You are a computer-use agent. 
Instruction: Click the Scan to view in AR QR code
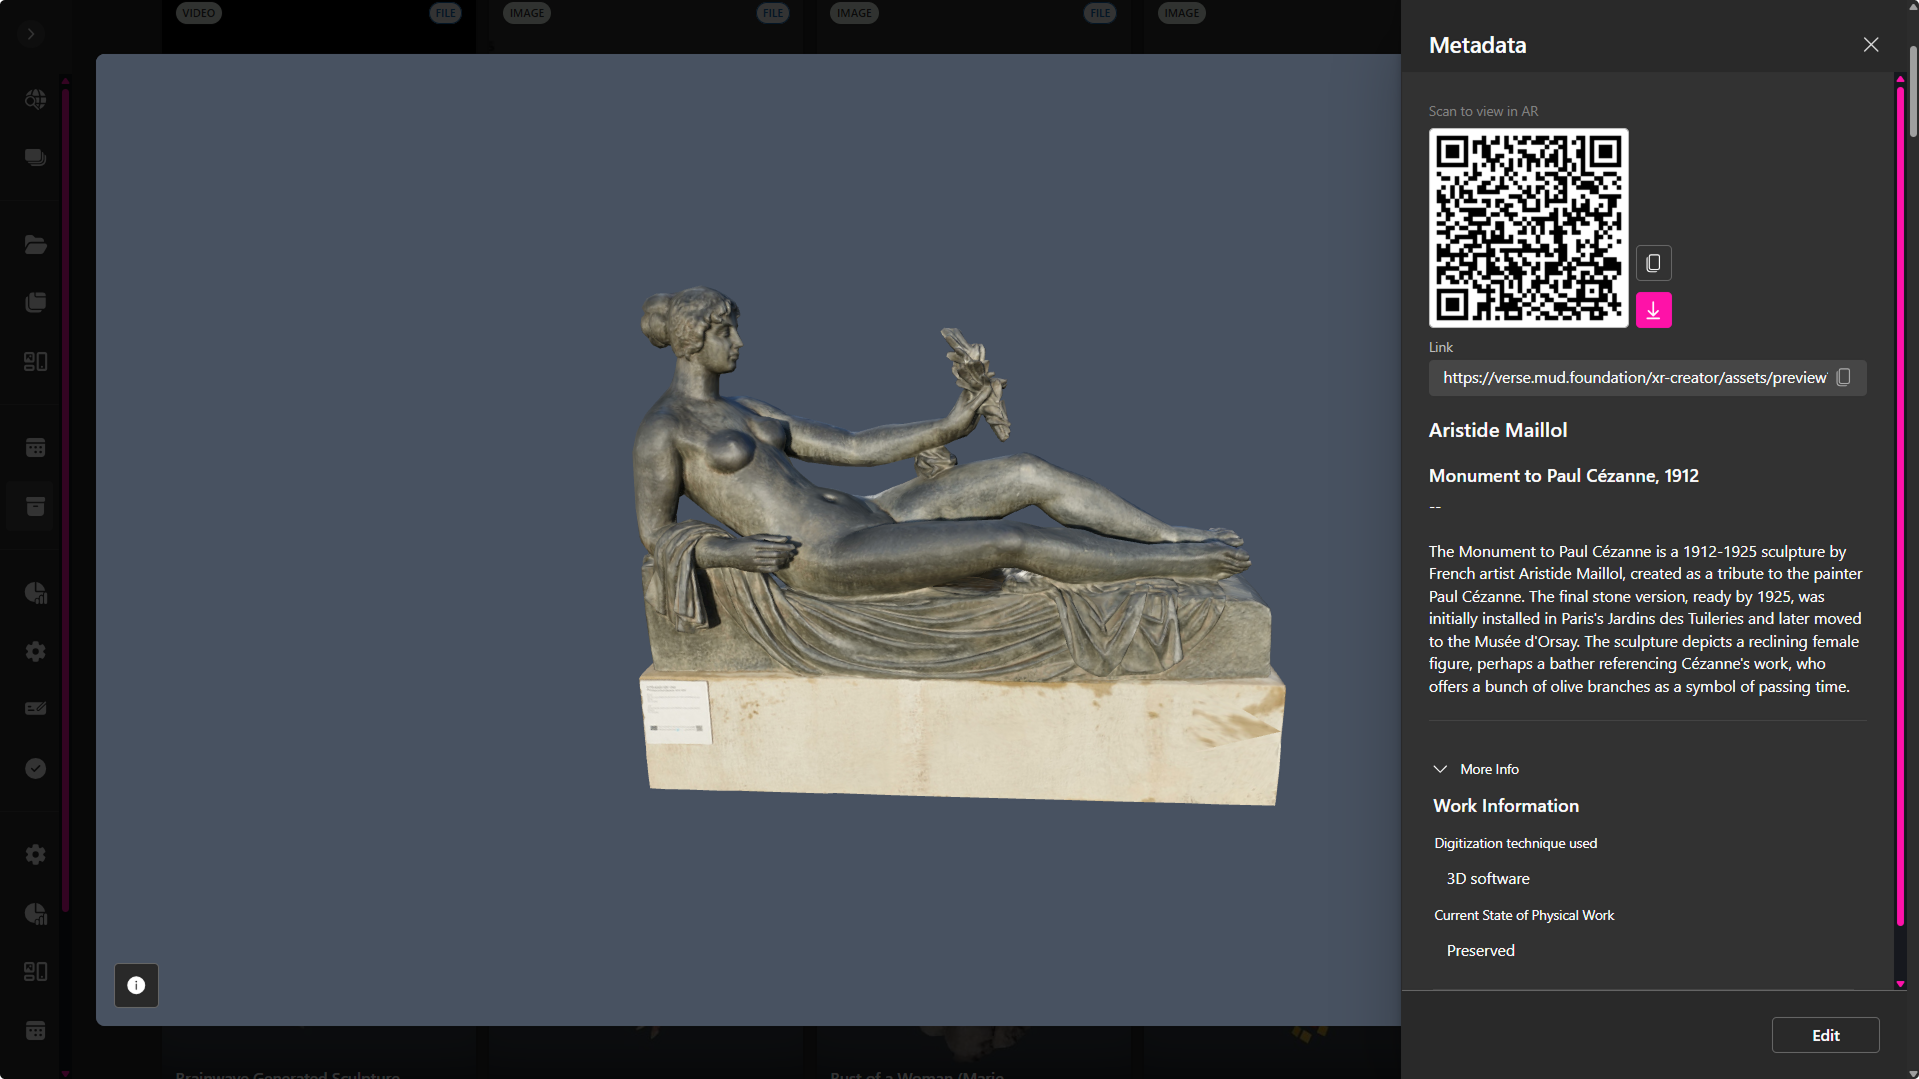pyautogui.click(x=1528, y=228)
